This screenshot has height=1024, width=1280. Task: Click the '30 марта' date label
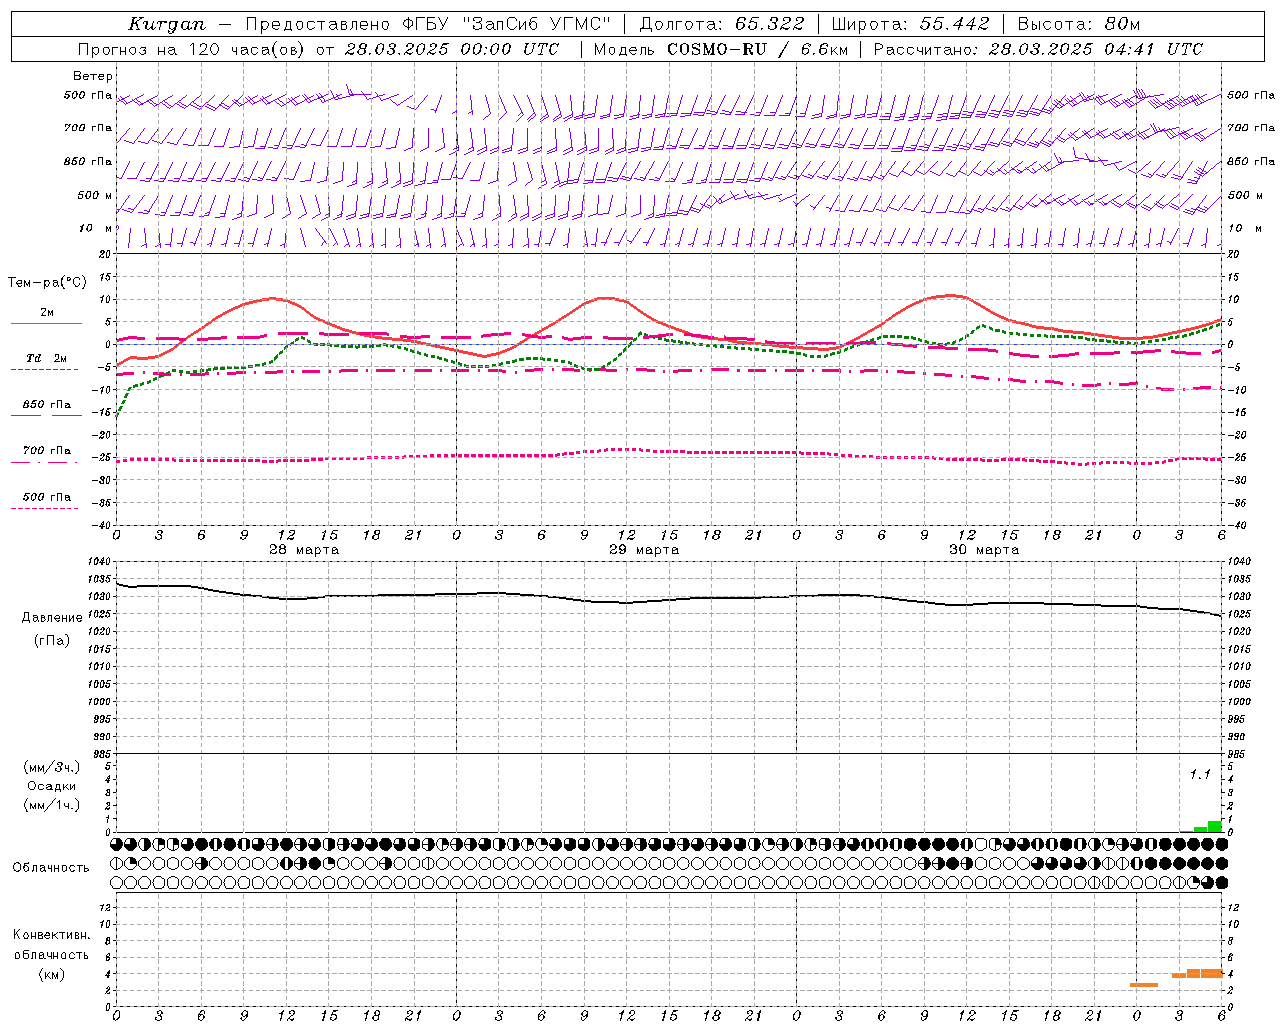[x=984, y=550]
